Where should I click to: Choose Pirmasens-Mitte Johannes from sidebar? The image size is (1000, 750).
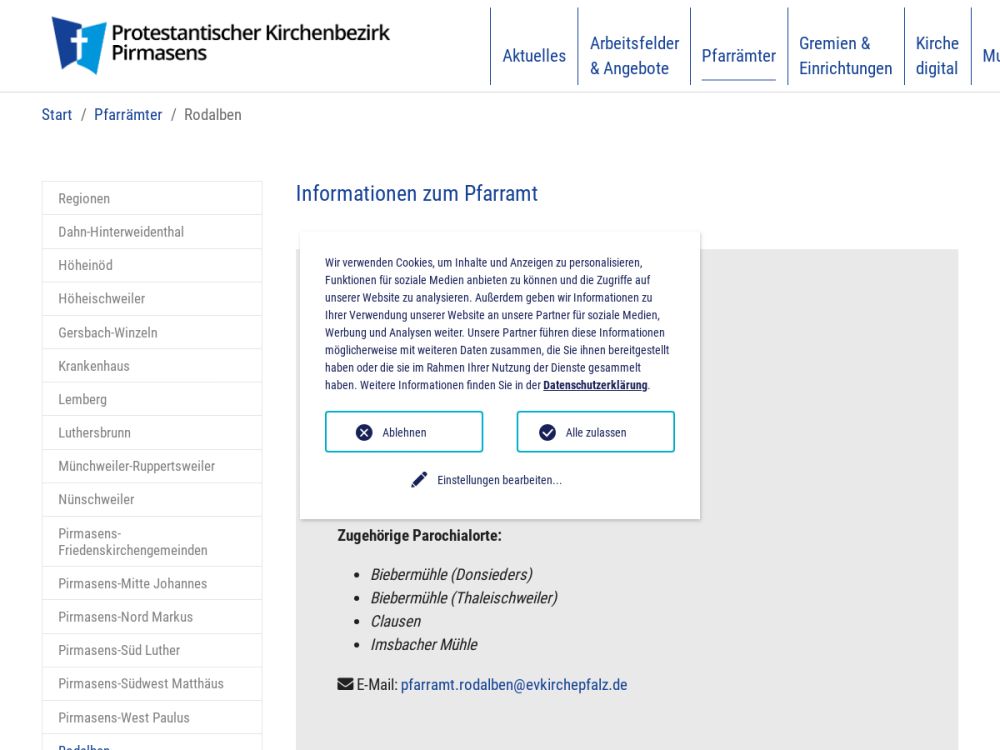(132, 583)
